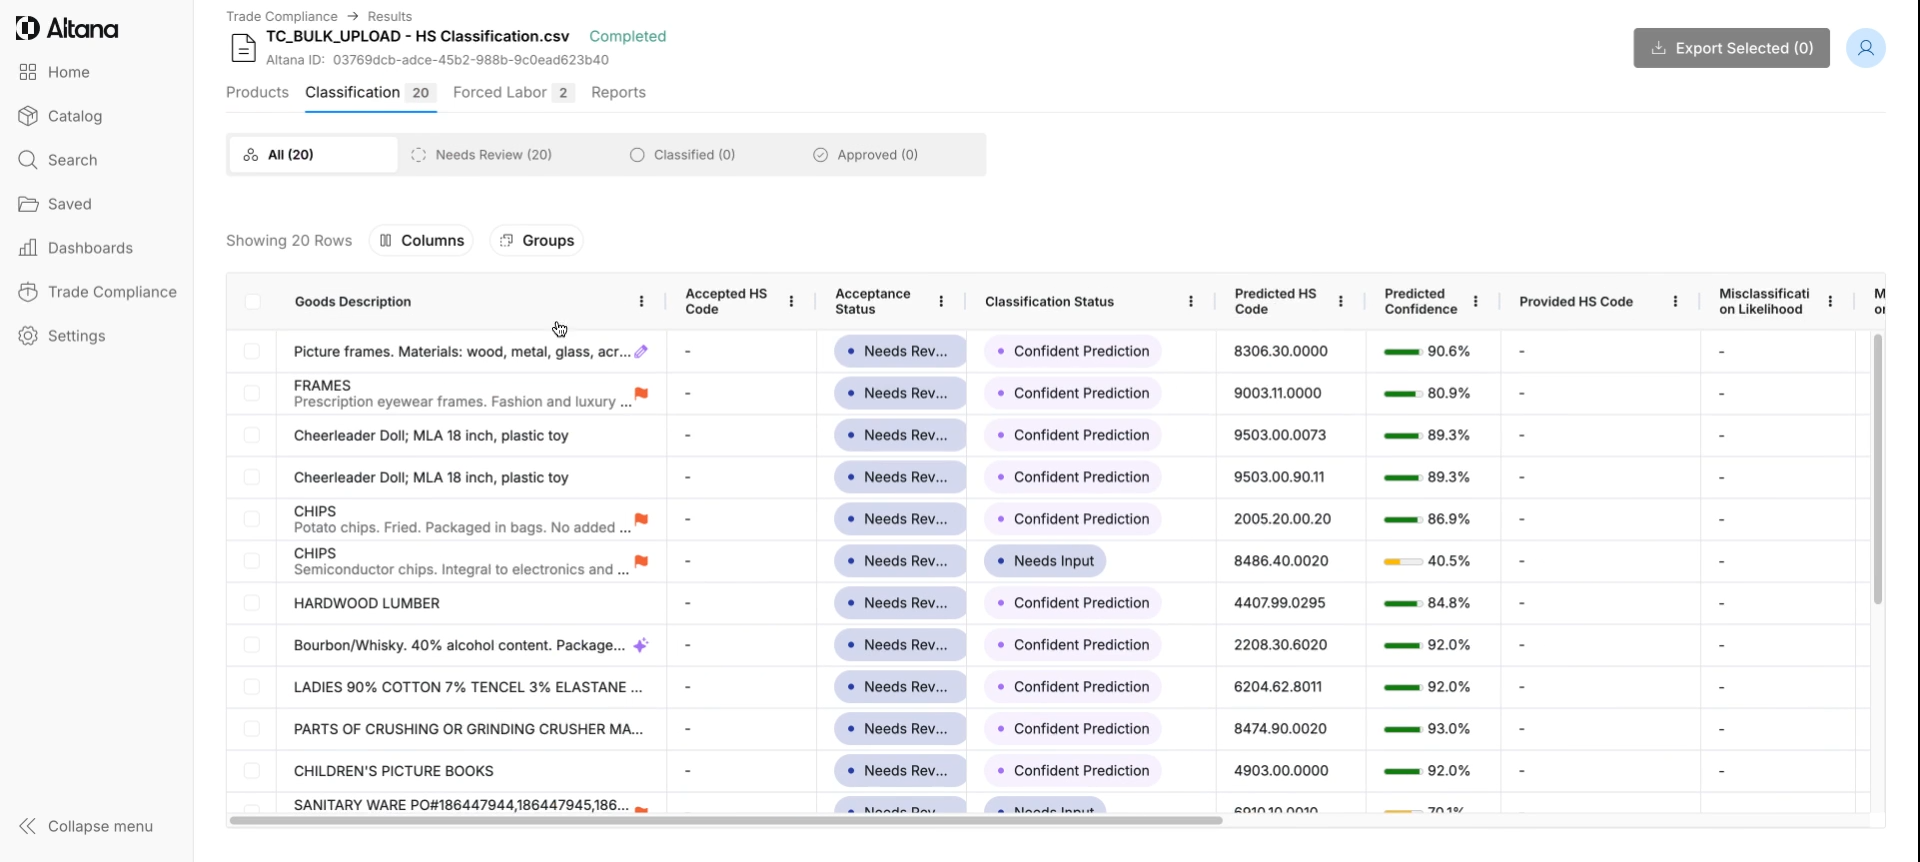Viewport: 1920px width, 862px height.
Task: Collapse the sidebar menu
Action: click(x=86, y=826)
